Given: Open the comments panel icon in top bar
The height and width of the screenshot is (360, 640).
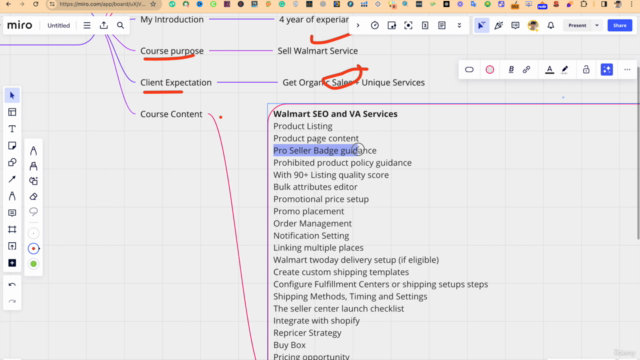Looking at the screenshot, I should pyautogui.click(x=515, y=25).
